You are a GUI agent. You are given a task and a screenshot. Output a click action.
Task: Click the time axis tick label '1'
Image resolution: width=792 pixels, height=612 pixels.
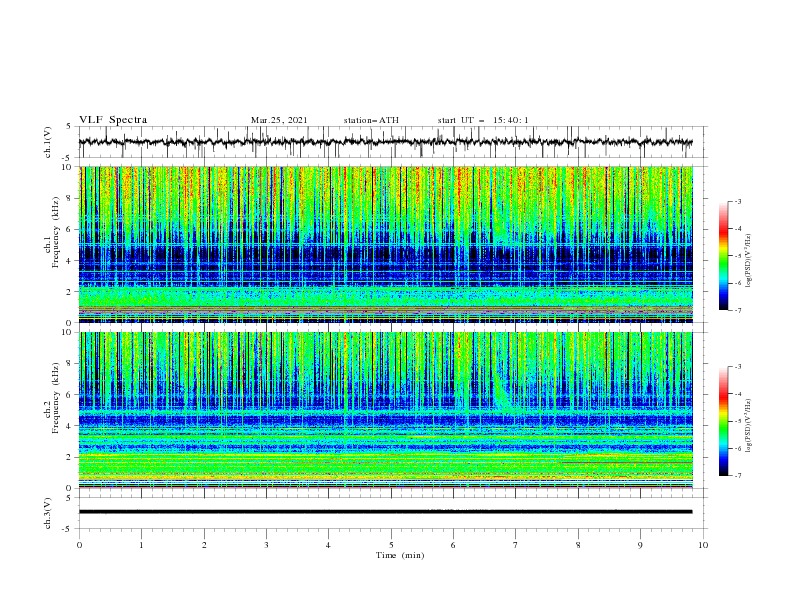click(141, 545)
